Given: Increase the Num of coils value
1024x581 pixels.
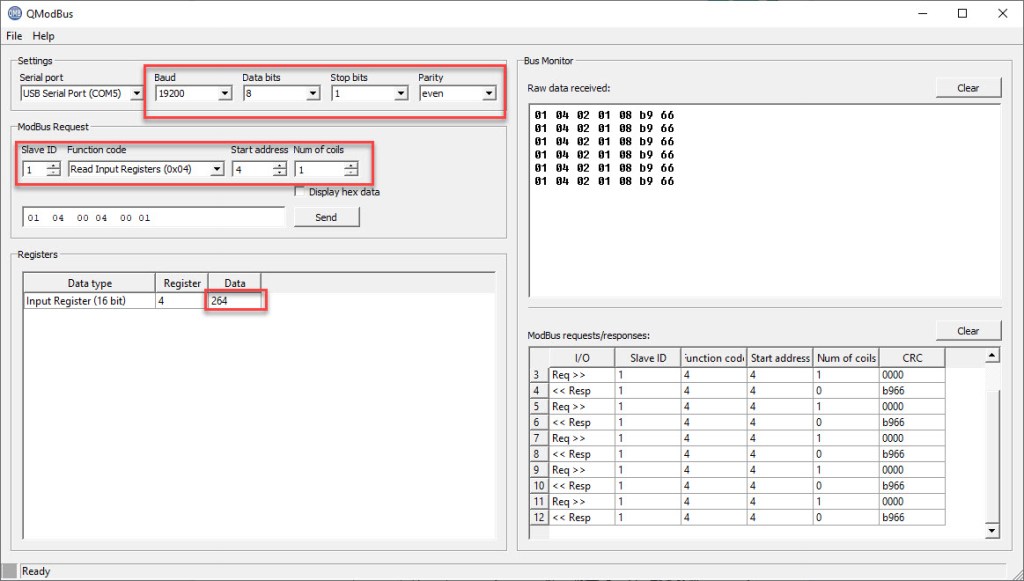Looking at the screenshot, I should coord(350,165).
